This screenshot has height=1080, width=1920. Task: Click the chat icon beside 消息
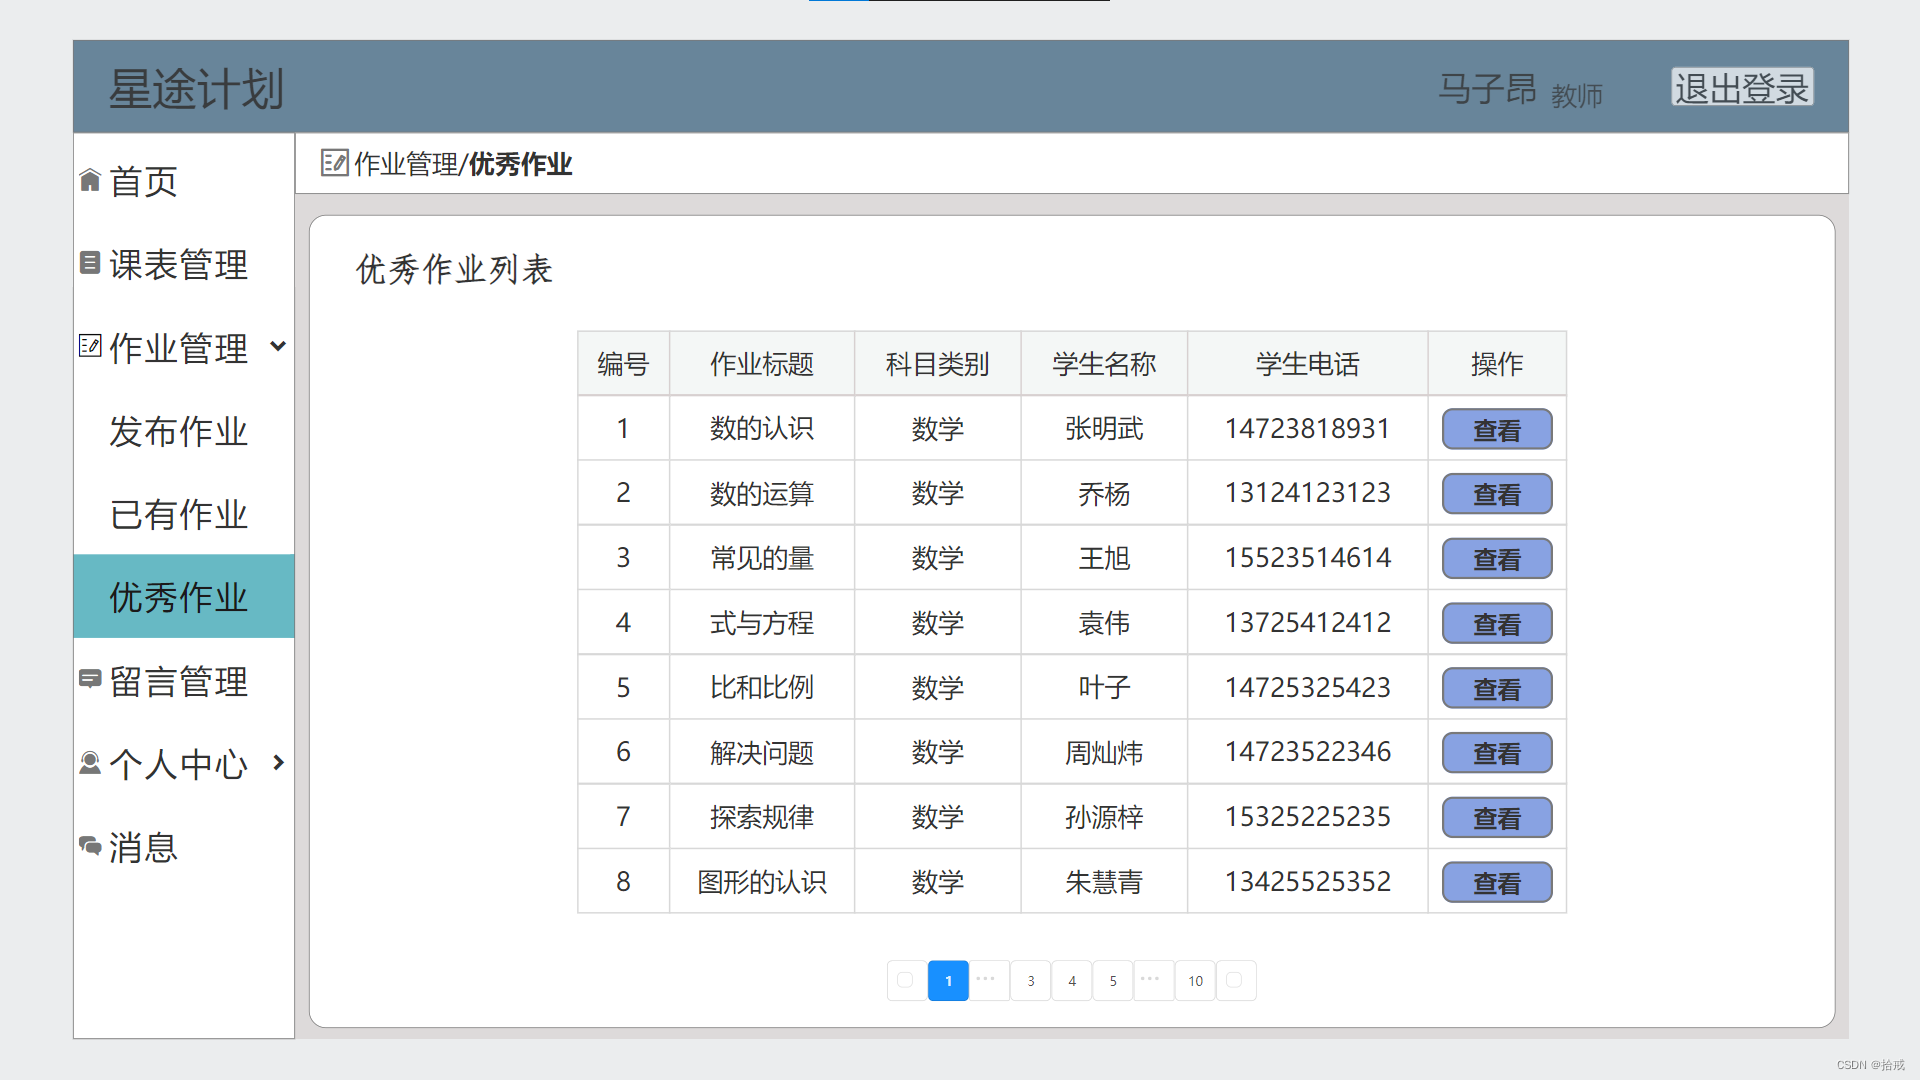[90, 846]
